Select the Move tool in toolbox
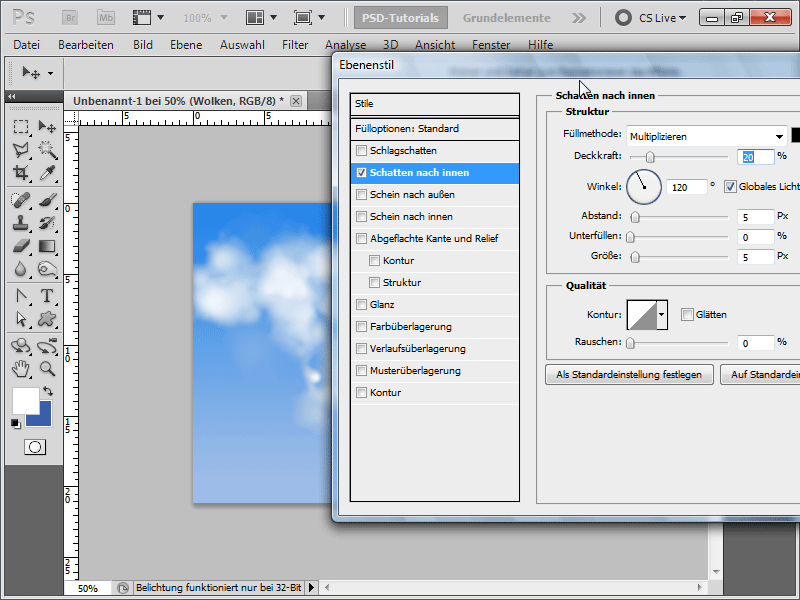Image resolution: width=800 pixels, height=600 pixels. (47, 127)
